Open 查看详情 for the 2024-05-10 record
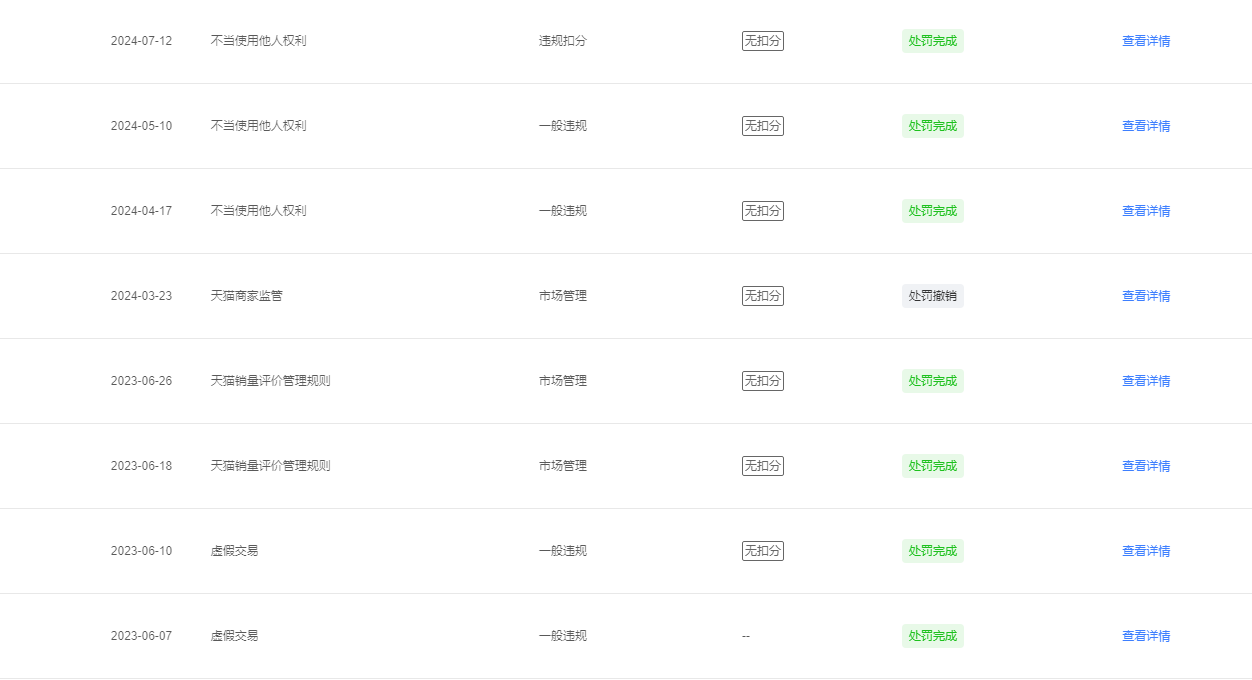Screen dimensions: 1252x680 point(1146,126)
